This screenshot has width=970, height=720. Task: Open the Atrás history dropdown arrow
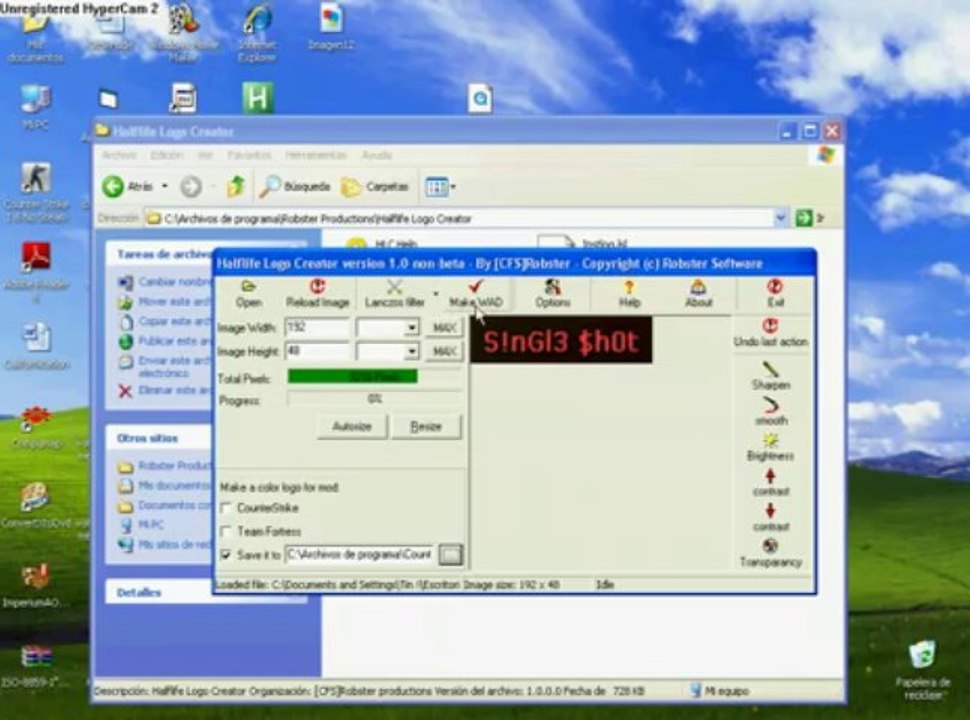point(165,186)
